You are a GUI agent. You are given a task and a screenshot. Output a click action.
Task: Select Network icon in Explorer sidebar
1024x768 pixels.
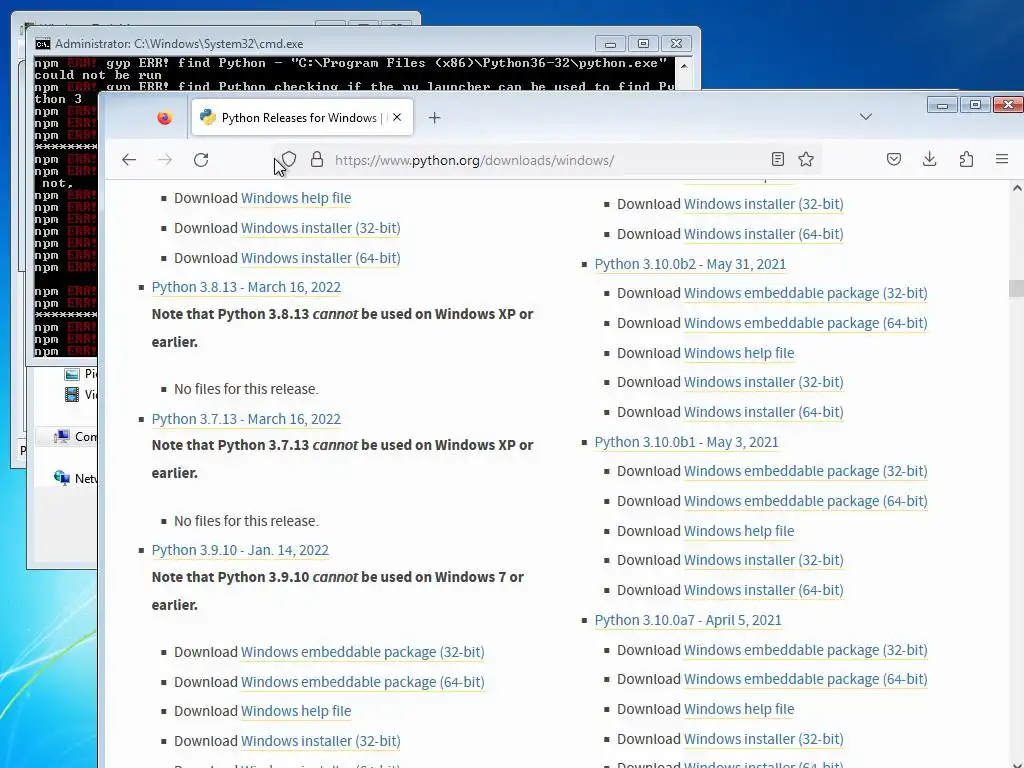[62, 478]
